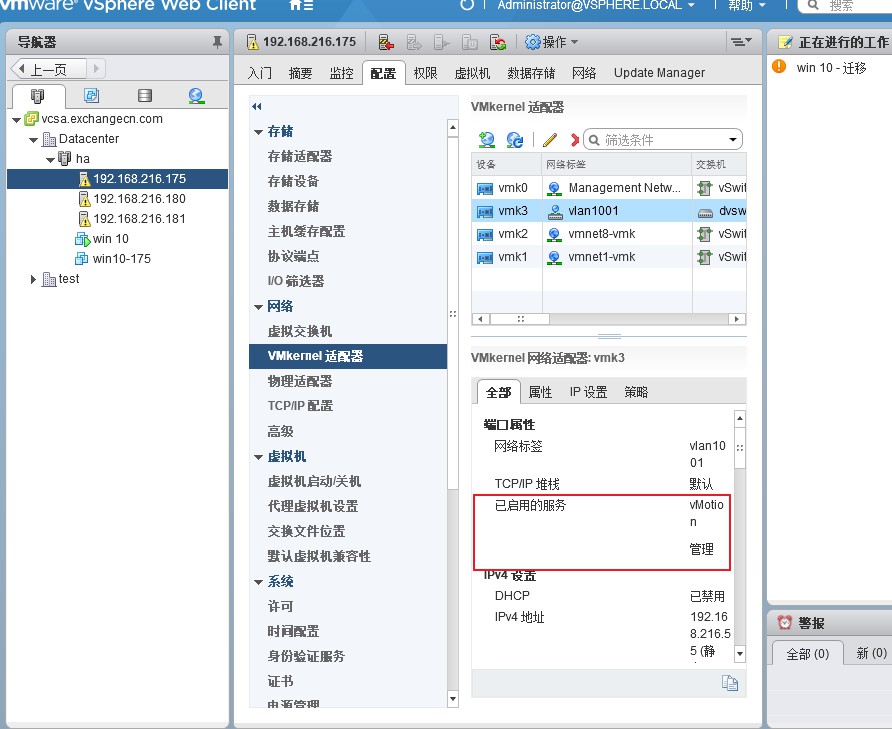
Task: Sort by the 网络标签 column header
Action: pyautogui.click(x=617, y=164)
